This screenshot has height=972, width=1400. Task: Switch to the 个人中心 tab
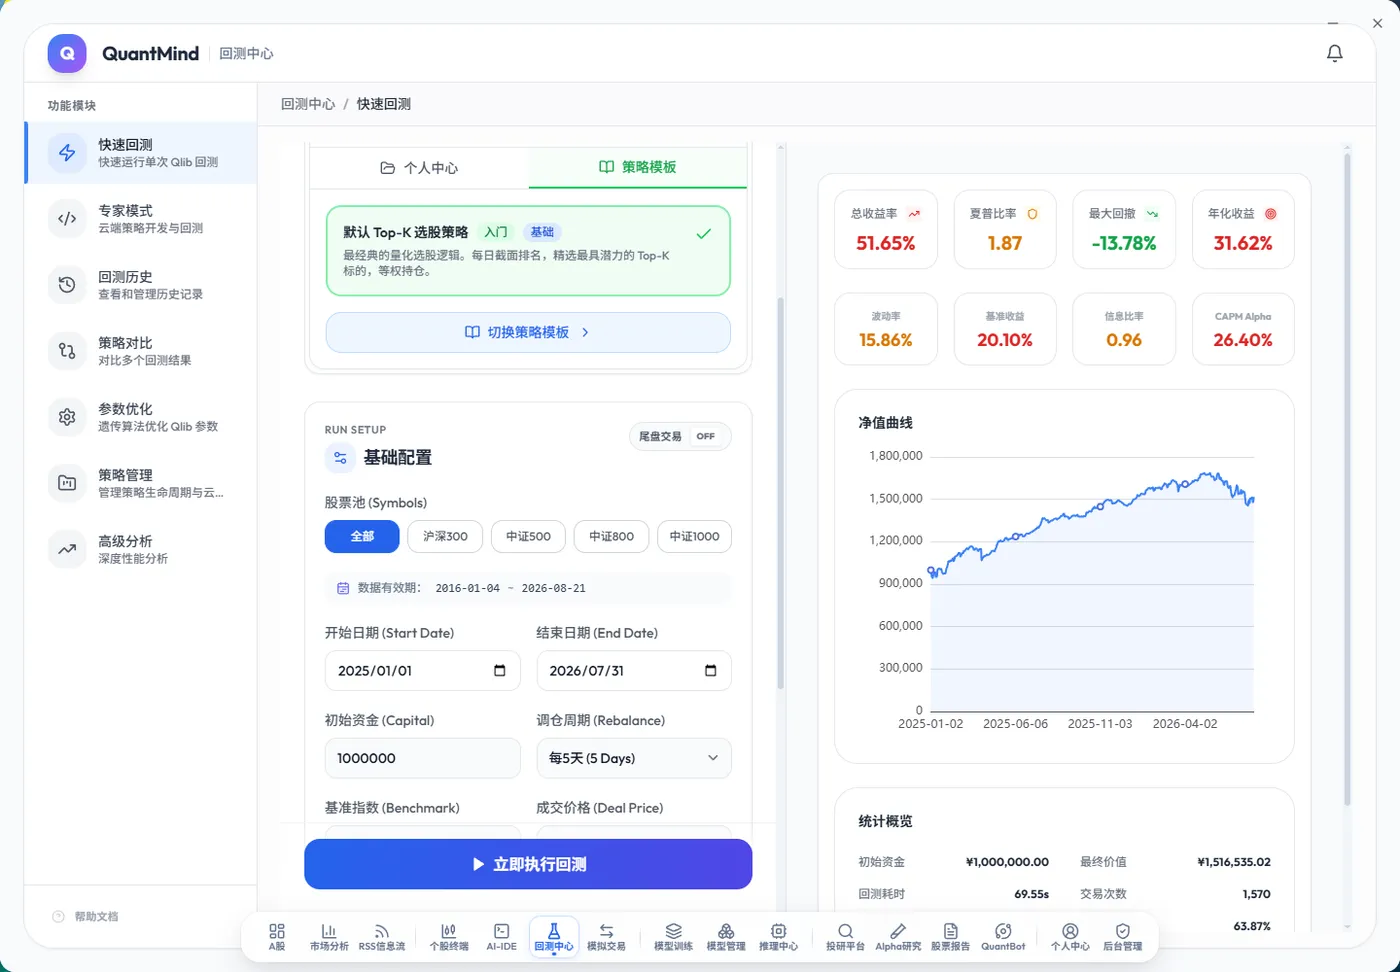point(419,168)
